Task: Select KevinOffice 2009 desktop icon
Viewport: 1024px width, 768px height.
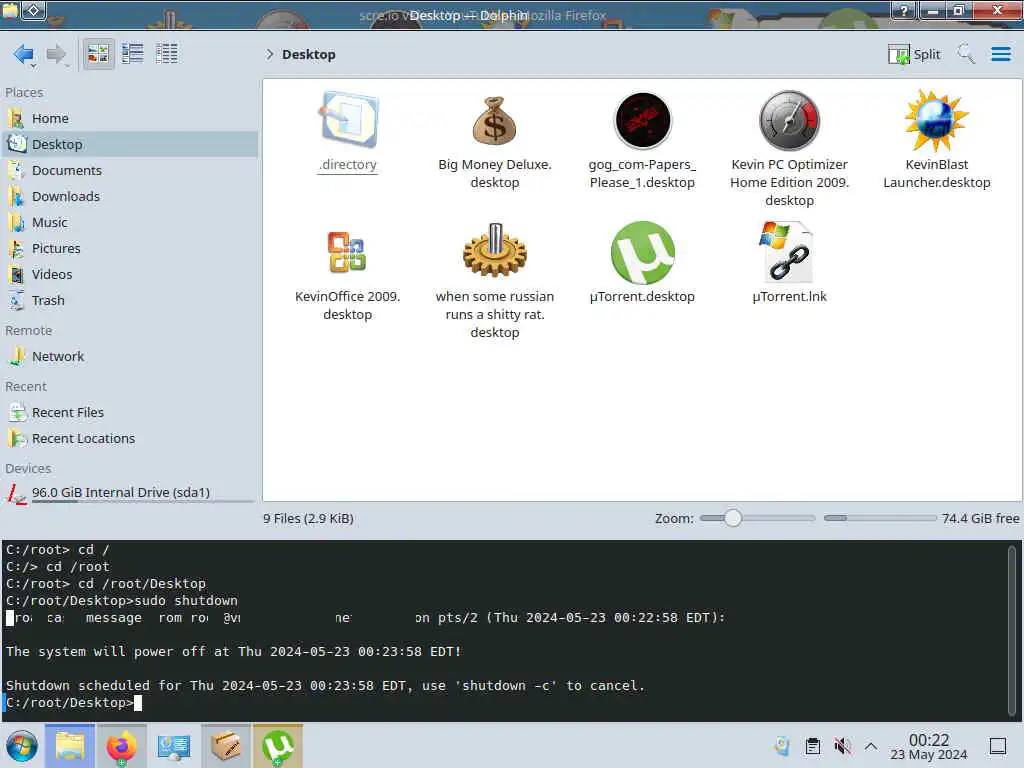Action: click(x=347, y=252)
